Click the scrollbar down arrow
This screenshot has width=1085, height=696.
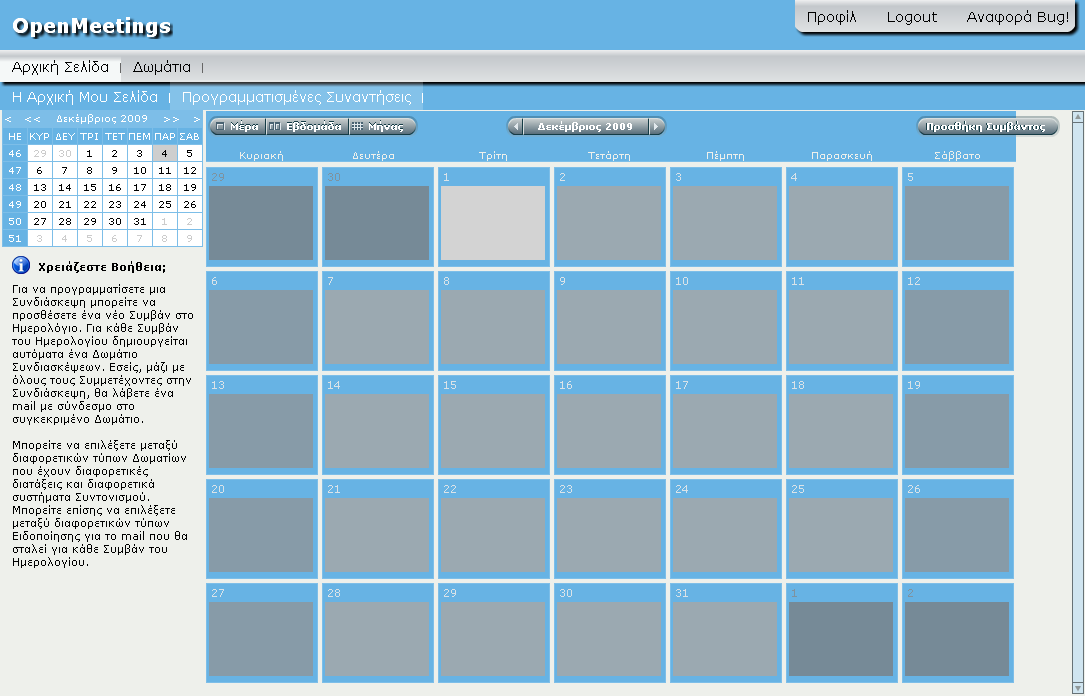coord(1078,688)
